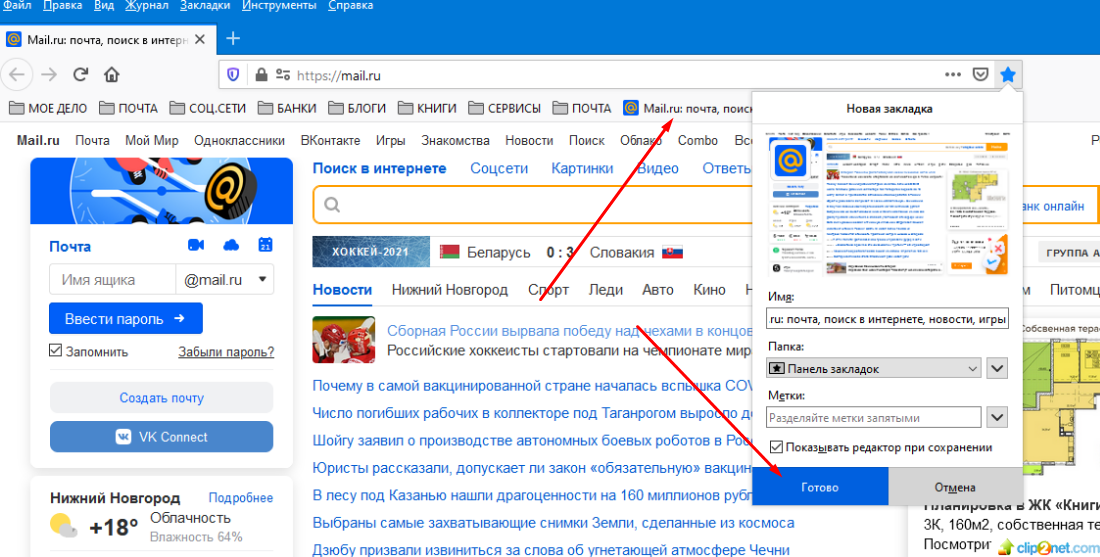This screenshot has height=557, width=1100.
Task: Open the МОЕ ДЕЛО bookmarks folder
Action: tap(48, 108)
